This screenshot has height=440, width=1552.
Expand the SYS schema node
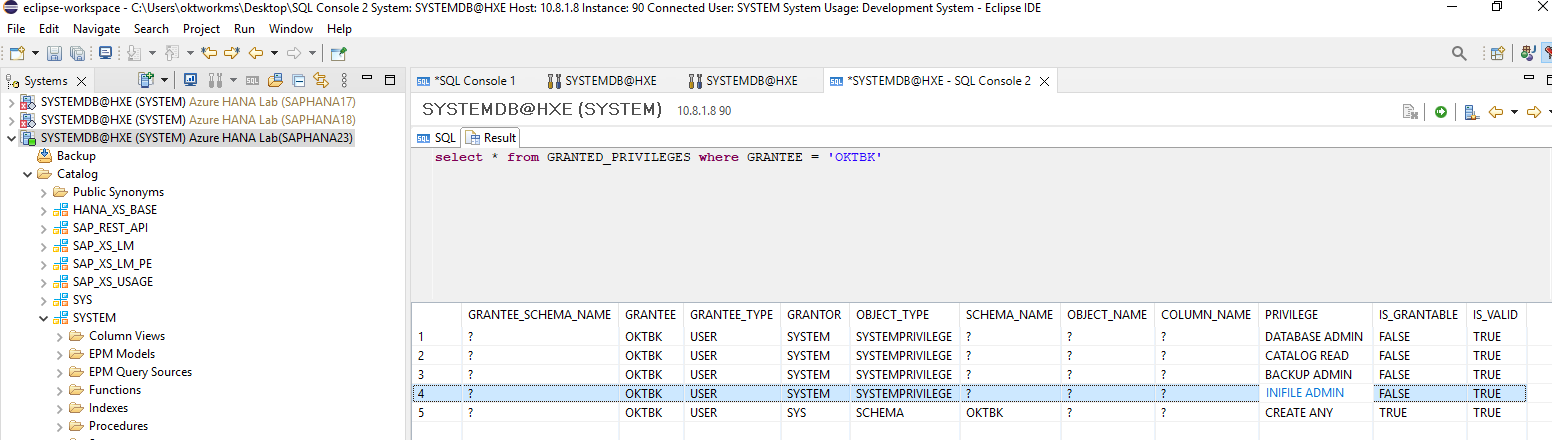pos(43,300)
